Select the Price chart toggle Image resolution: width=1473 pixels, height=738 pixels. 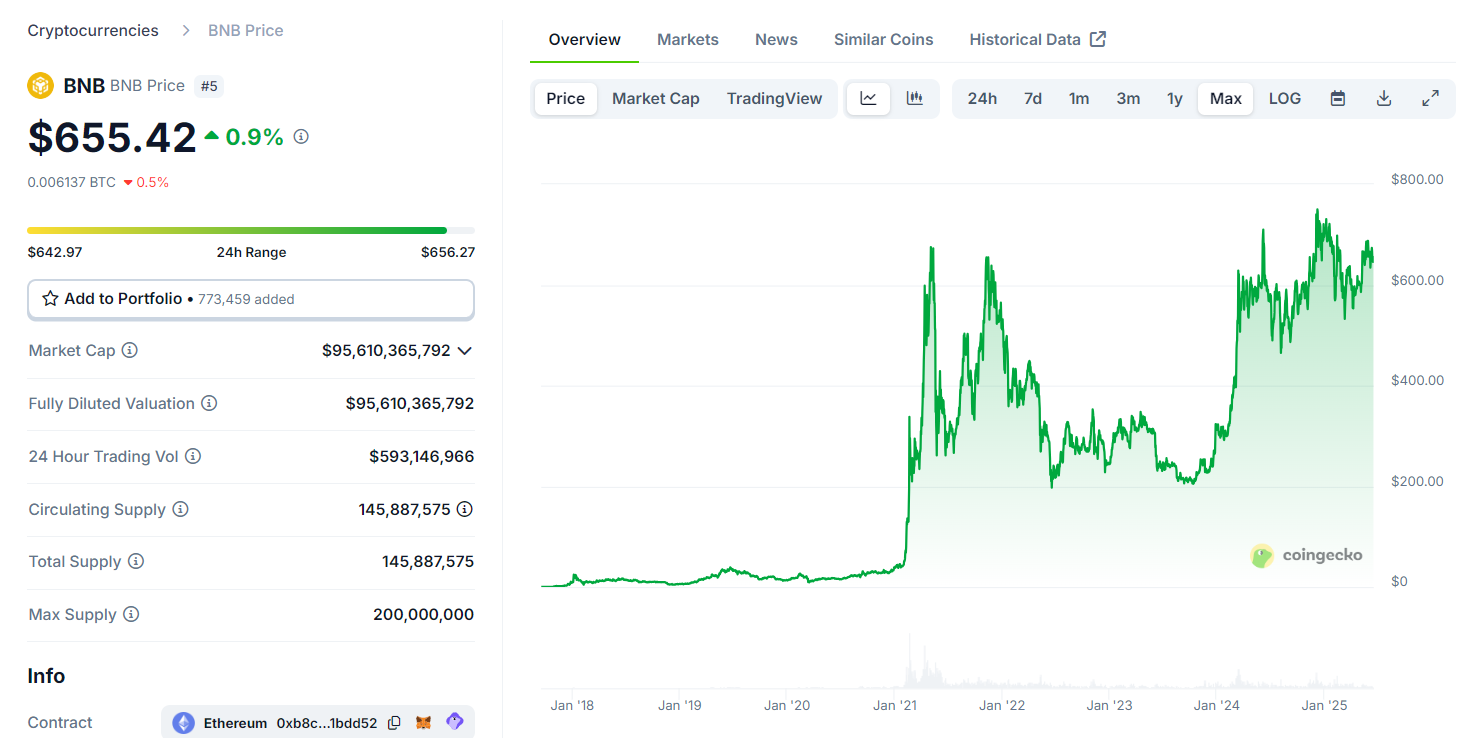click(566, 99)
